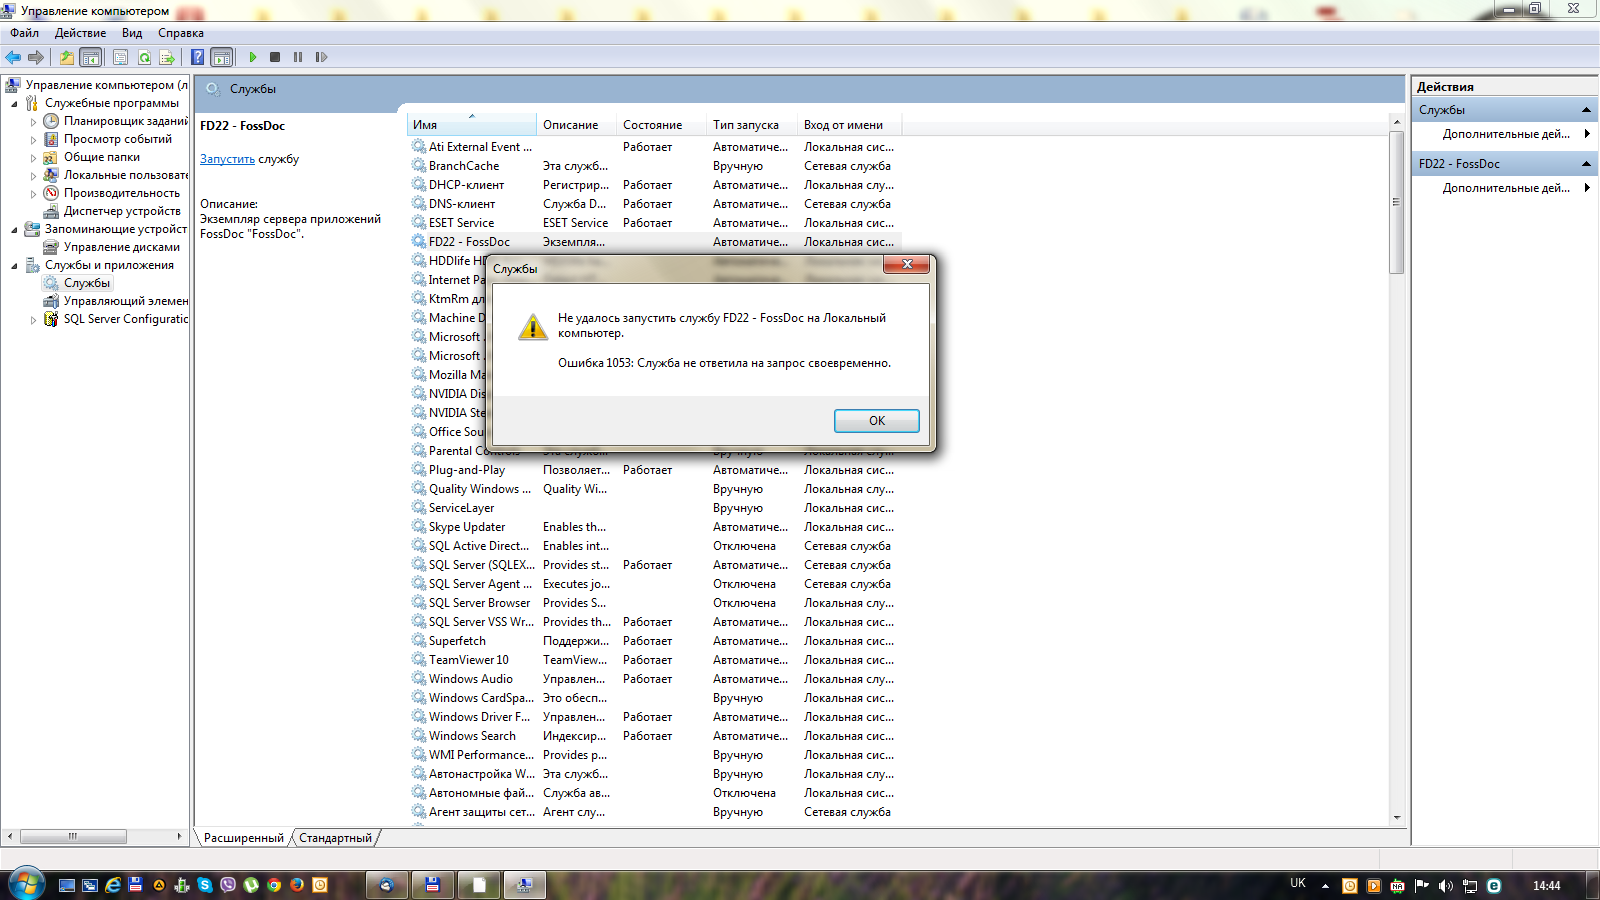The width and height of the screenshot is (1600, 900).
Task: Select Диспетчер устройств in the tree
Action: [122, 211]
